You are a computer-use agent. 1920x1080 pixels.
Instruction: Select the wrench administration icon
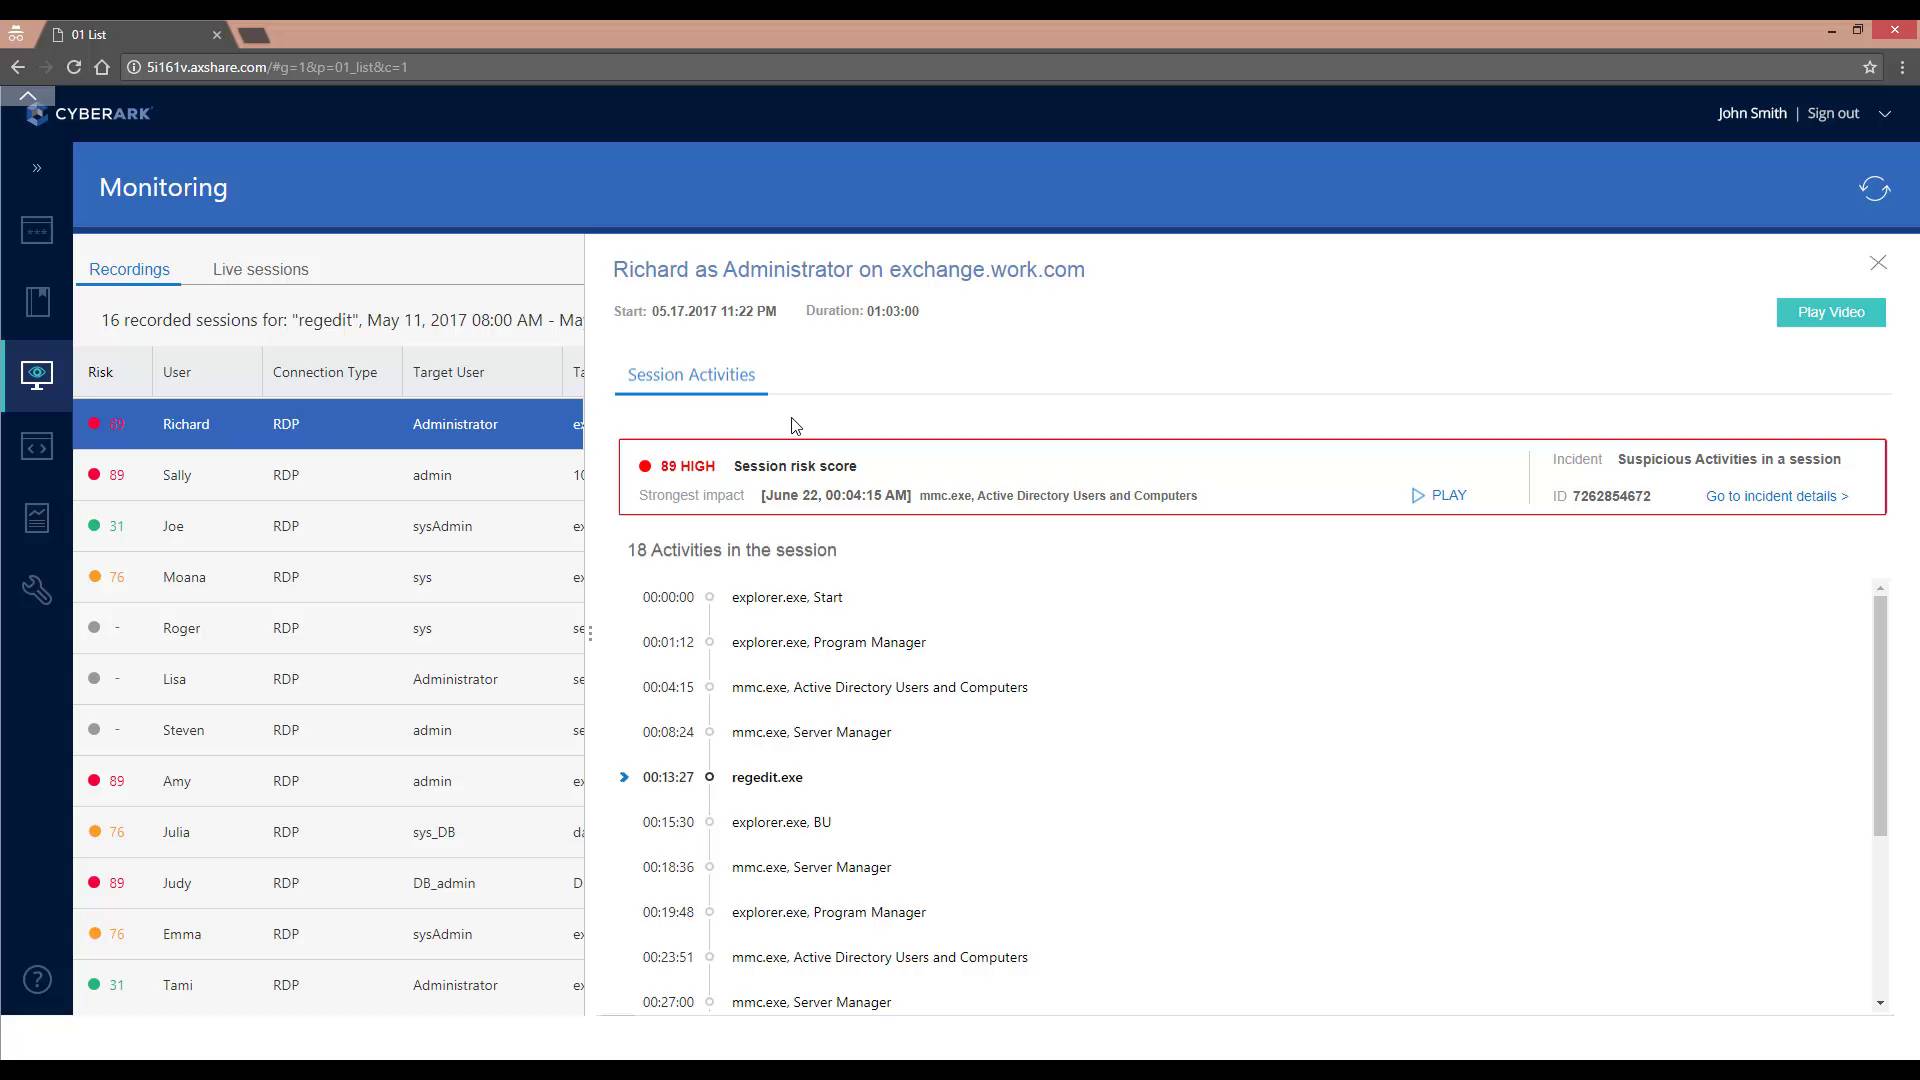click(x=36, y=590)
